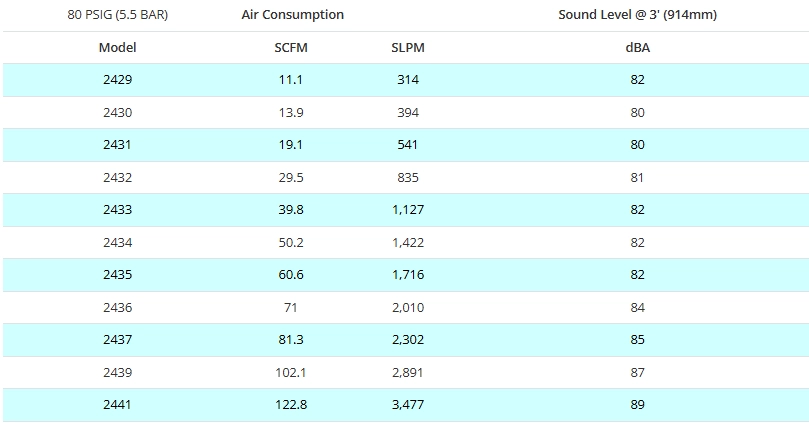The height and width of the screenshot is (423, 809).
Task: Click the 29.5 SCFM value
Action: (291, 178)
